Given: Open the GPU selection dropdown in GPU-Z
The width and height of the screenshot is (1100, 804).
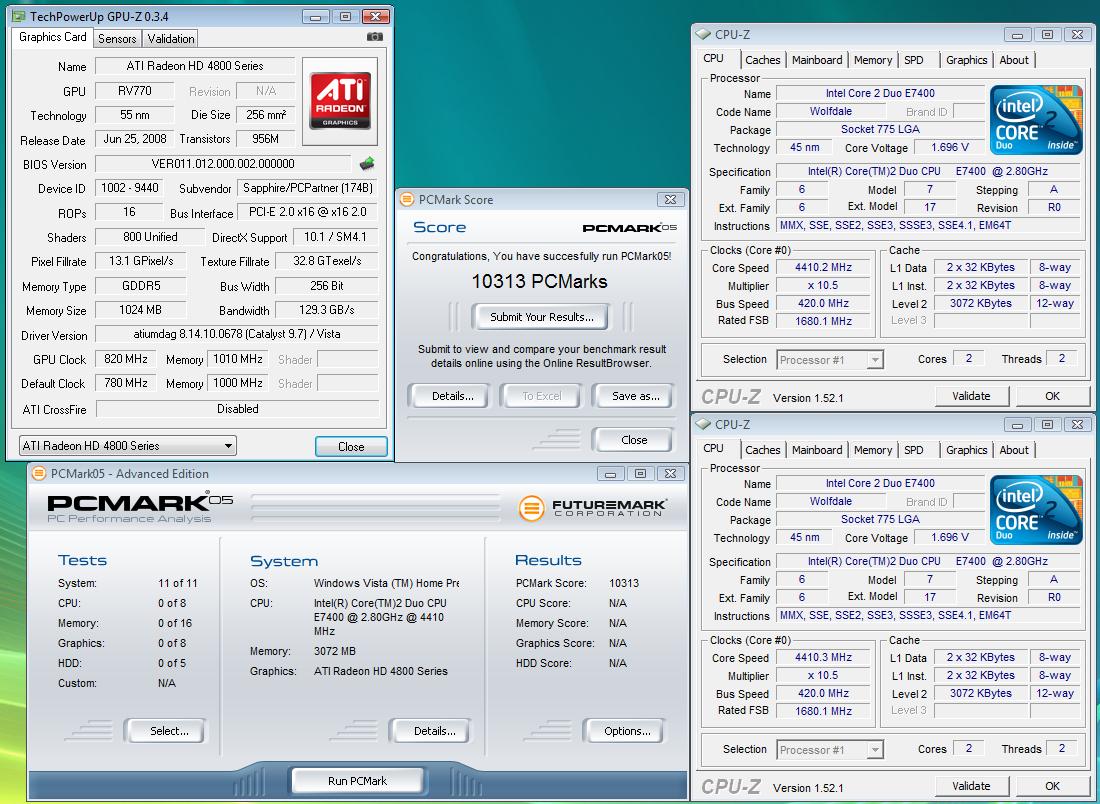Looking at the screenshot, I should click(x=128, y=445).
